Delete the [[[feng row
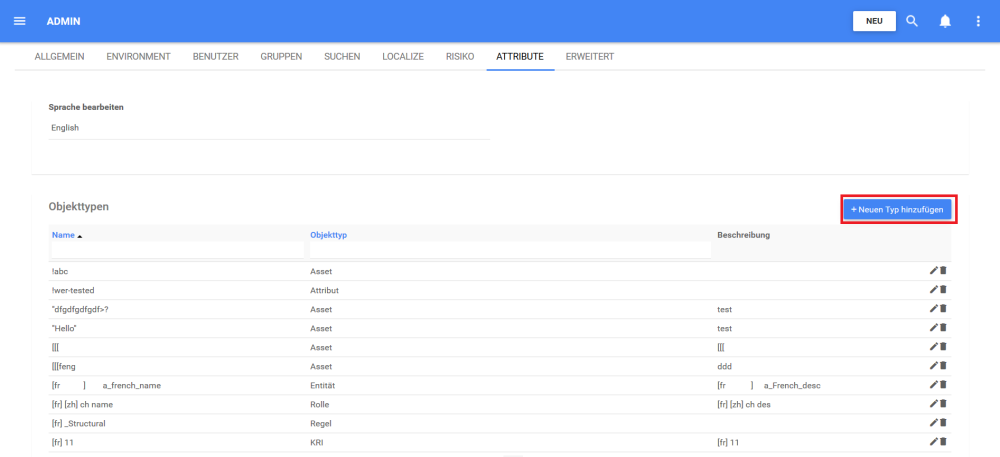This screenshot has height=457, width=1000. 943,366
